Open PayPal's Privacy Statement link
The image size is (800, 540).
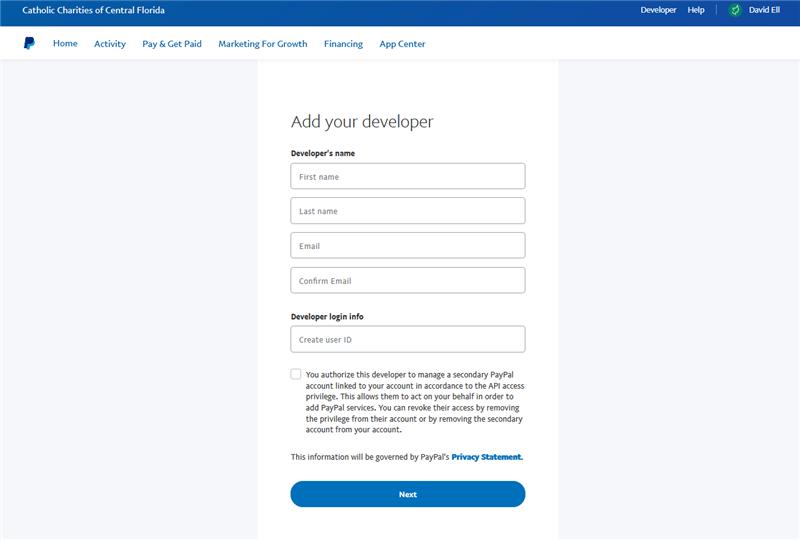point(487,457)
